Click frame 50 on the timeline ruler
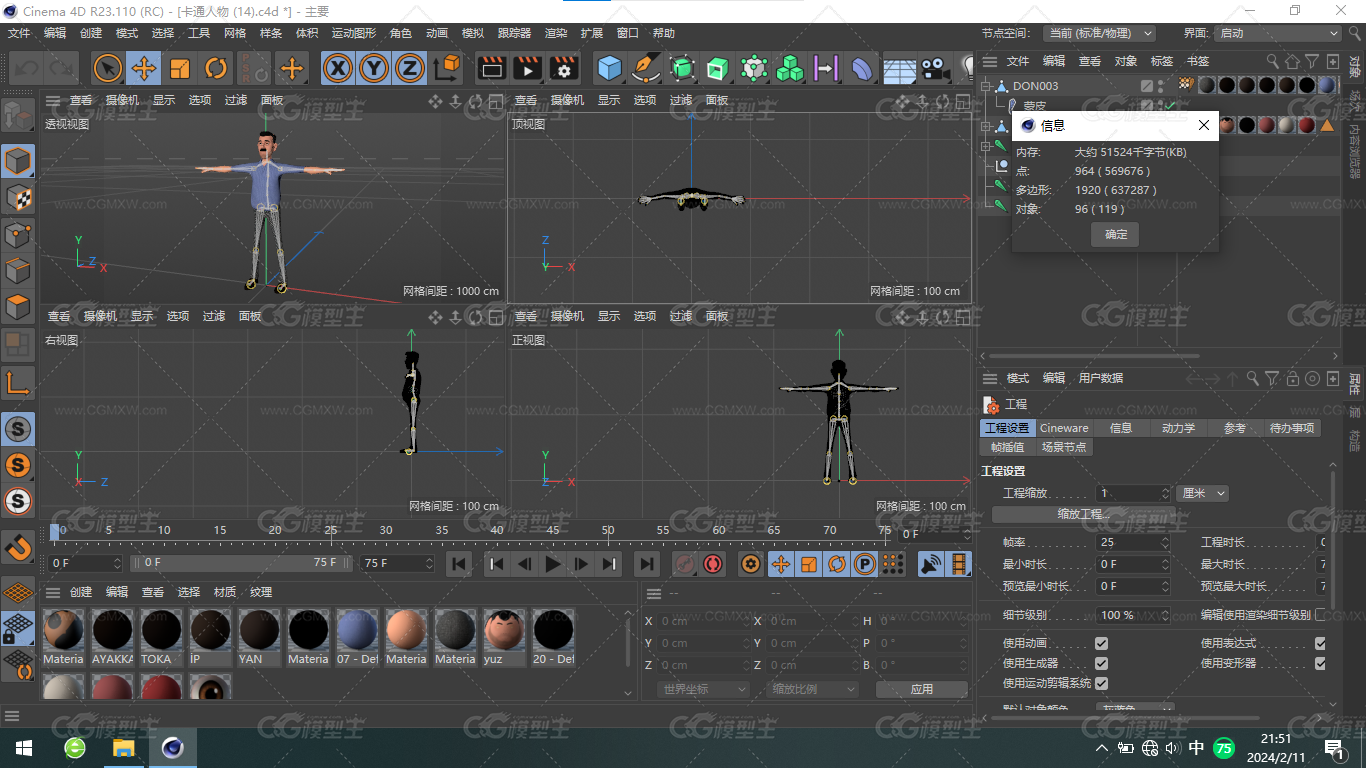The width and height of the screenshot is (1366, 768). pos(608,530)
